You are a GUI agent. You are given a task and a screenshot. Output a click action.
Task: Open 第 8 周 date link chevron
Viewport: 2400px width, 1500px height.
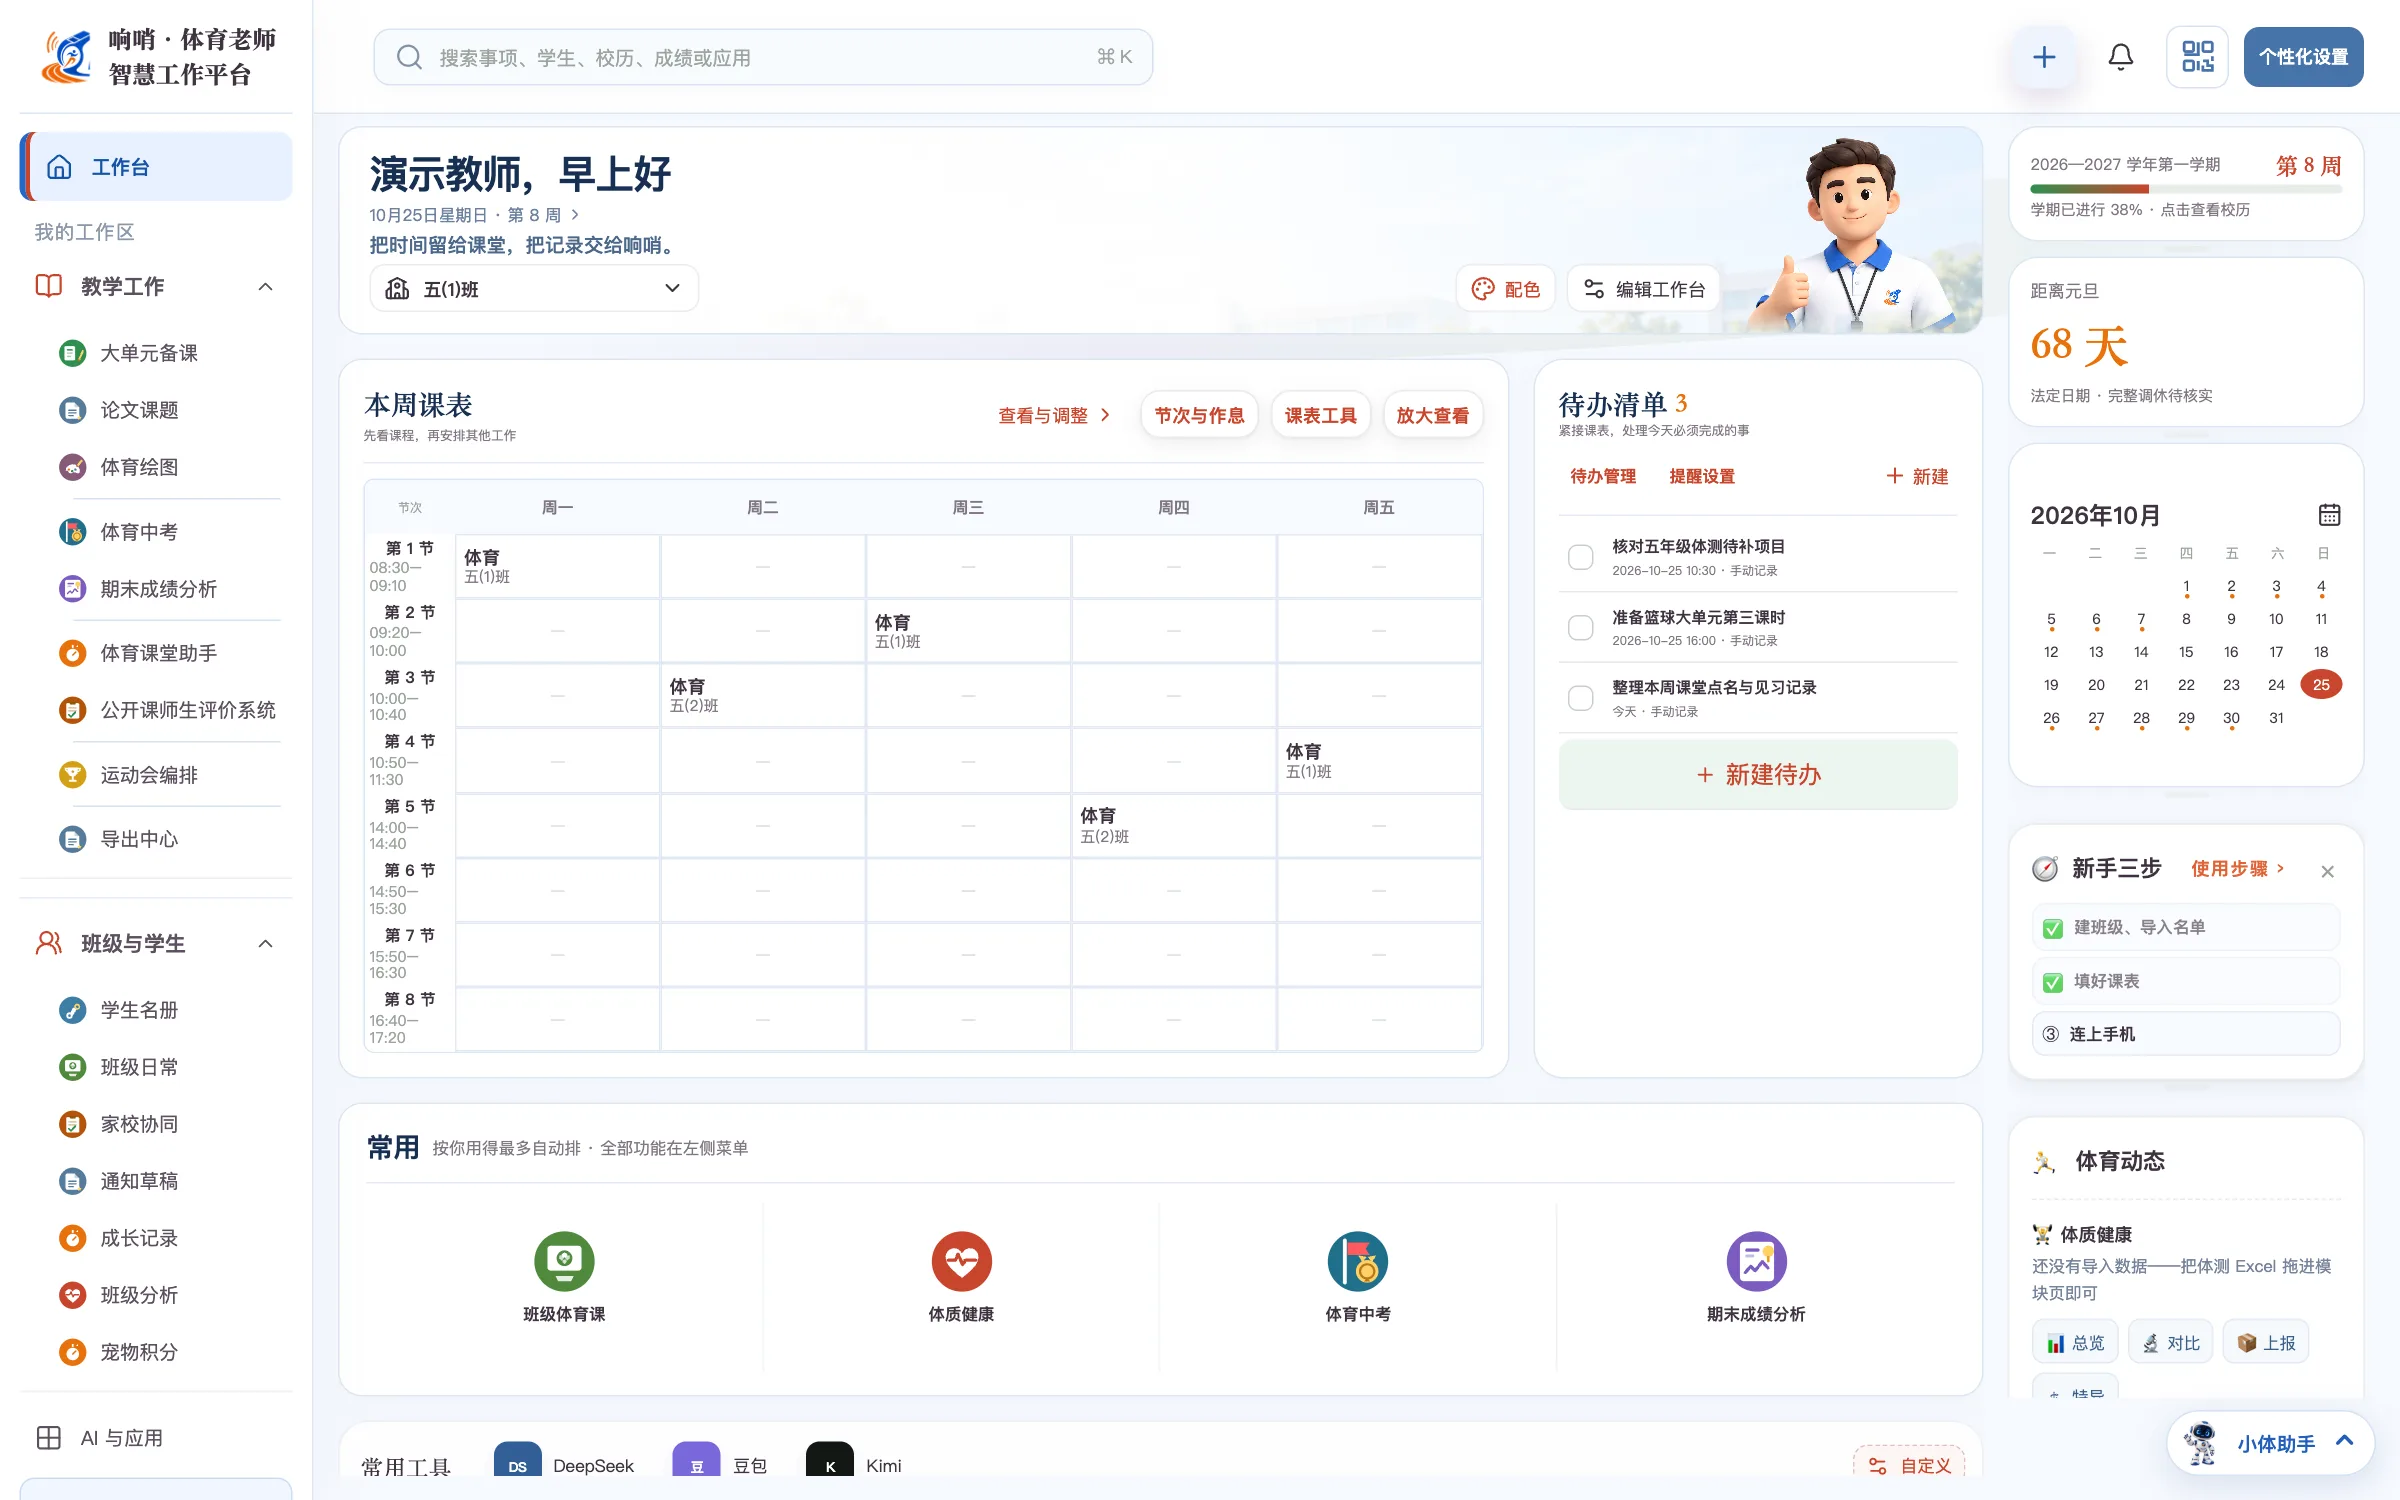[x=575, y=215]
